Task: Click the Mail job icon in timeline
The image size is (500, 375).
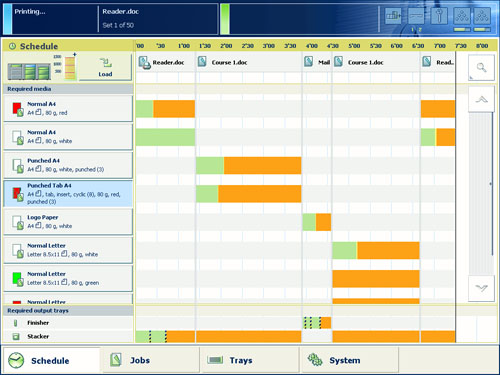Action: click(x=309, y=62)
